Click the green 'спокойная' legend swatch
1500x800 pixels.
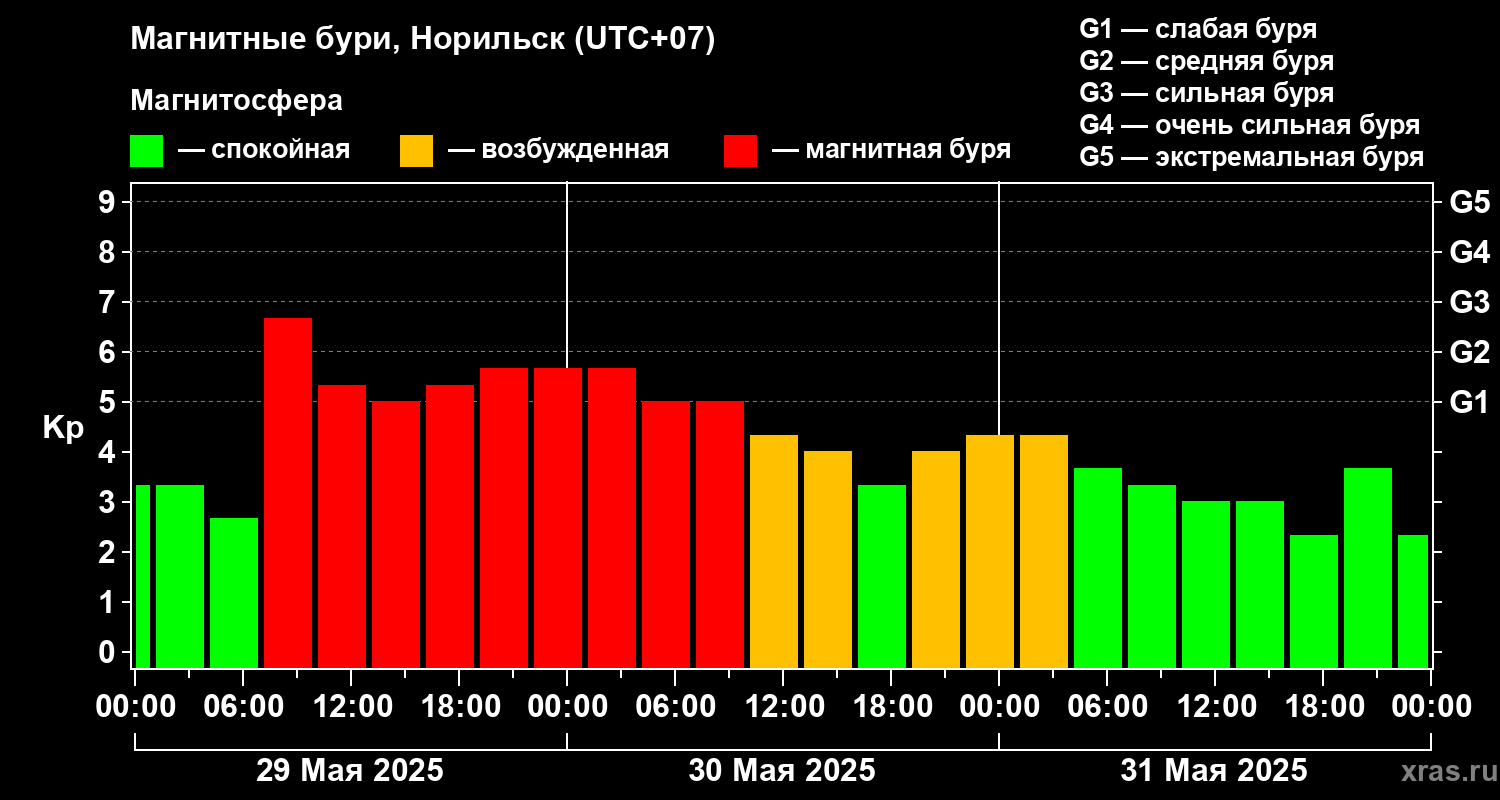click(x=146, y=151)
